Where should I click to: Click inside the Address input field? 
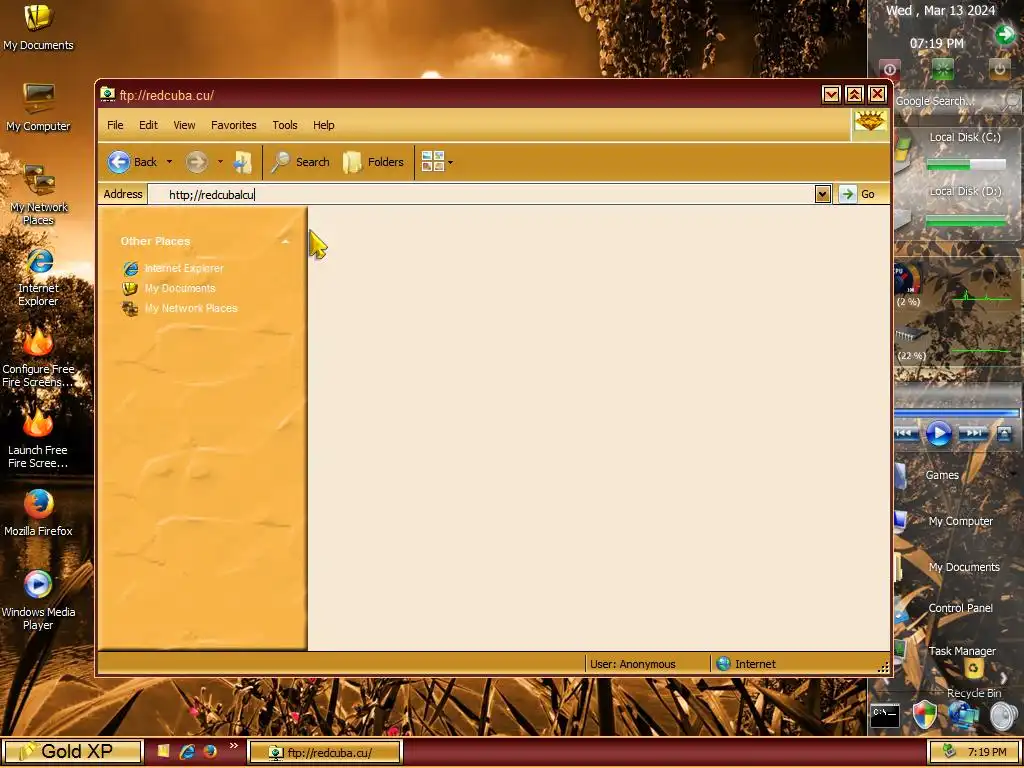click(x=482, y=194)
